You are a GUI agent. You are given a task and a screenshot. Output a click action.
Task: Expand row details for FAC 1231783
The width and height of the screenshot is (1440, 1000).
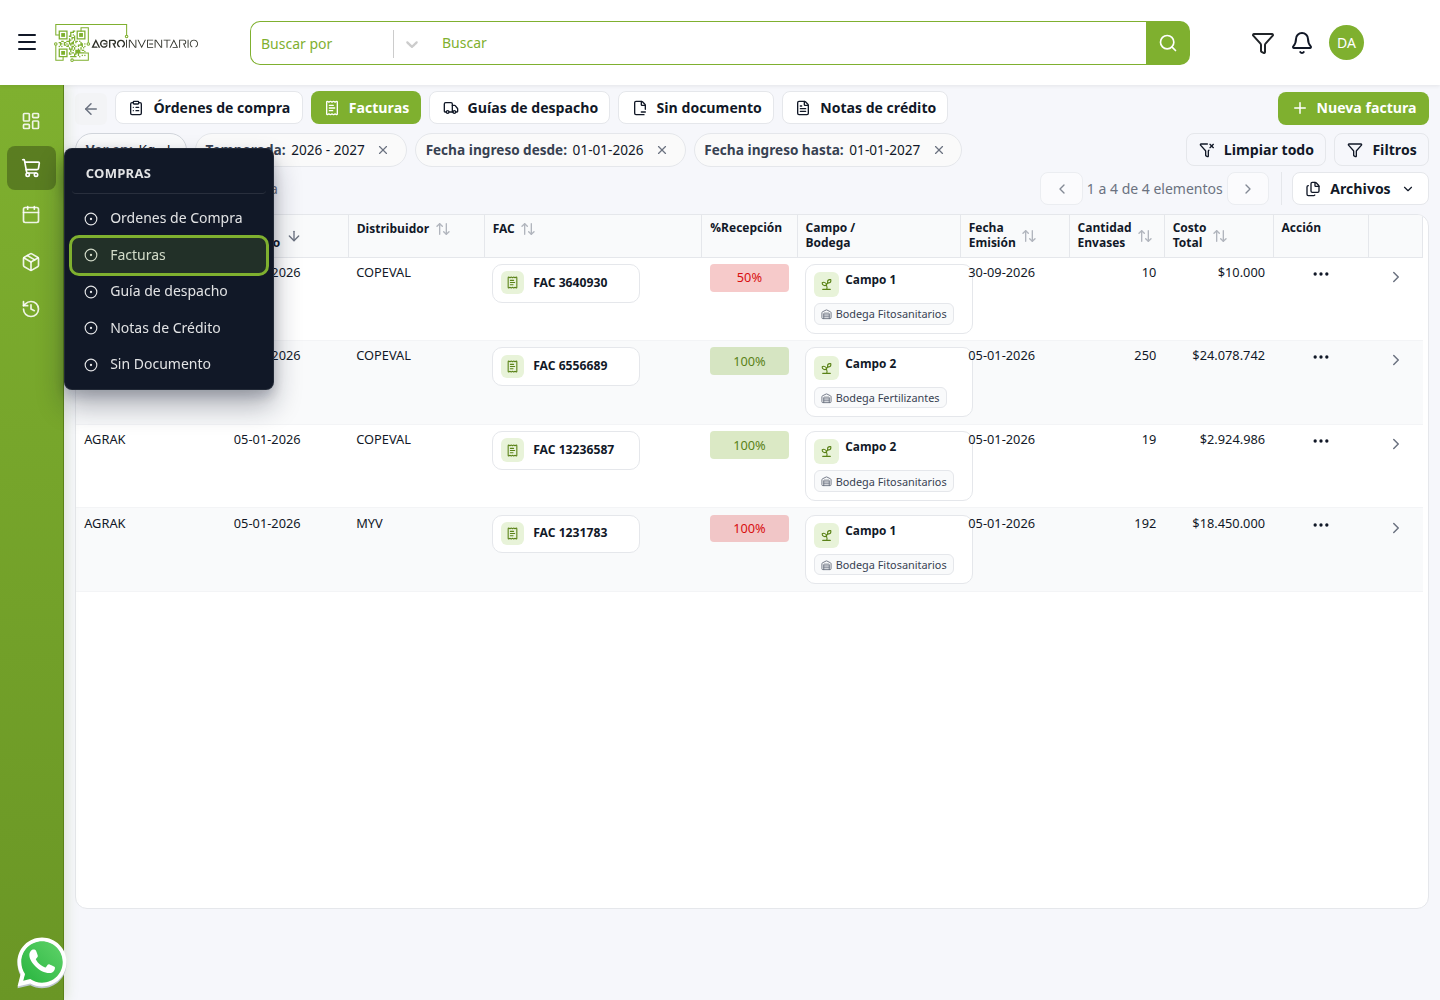click(1395, 528)
